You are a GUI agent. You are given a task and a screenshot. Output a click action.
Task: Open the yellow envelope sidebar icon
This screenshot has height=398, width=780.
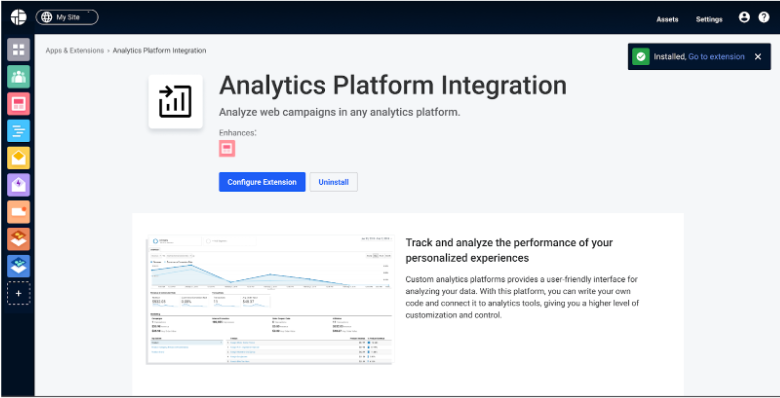(18, 158)
